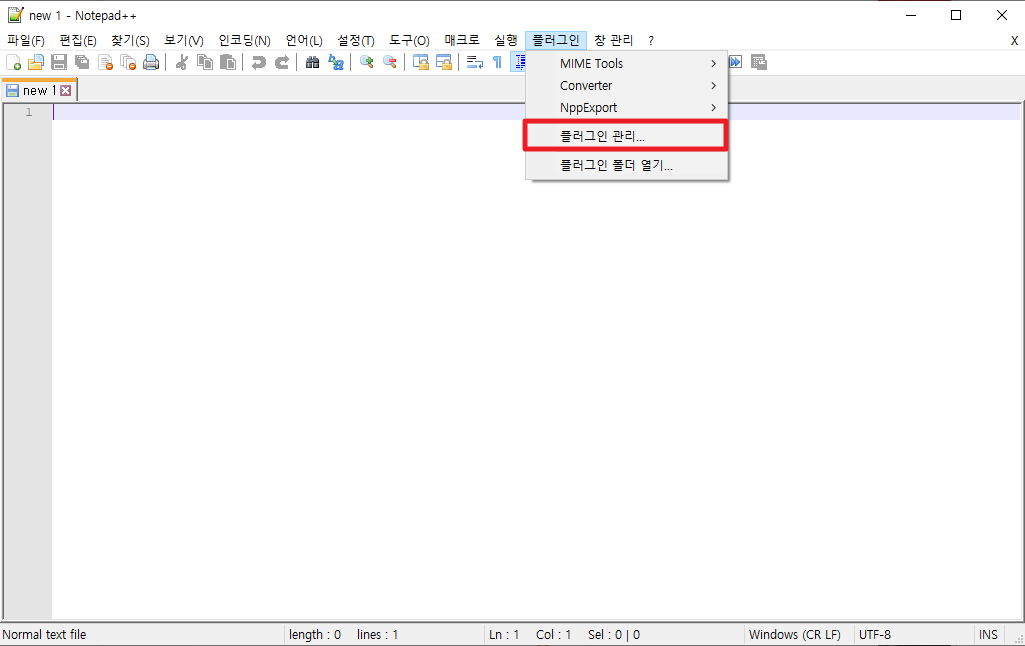Click line number 1 in the margin
Screen dimensions: 1025x646
click(x=29, y=112)
